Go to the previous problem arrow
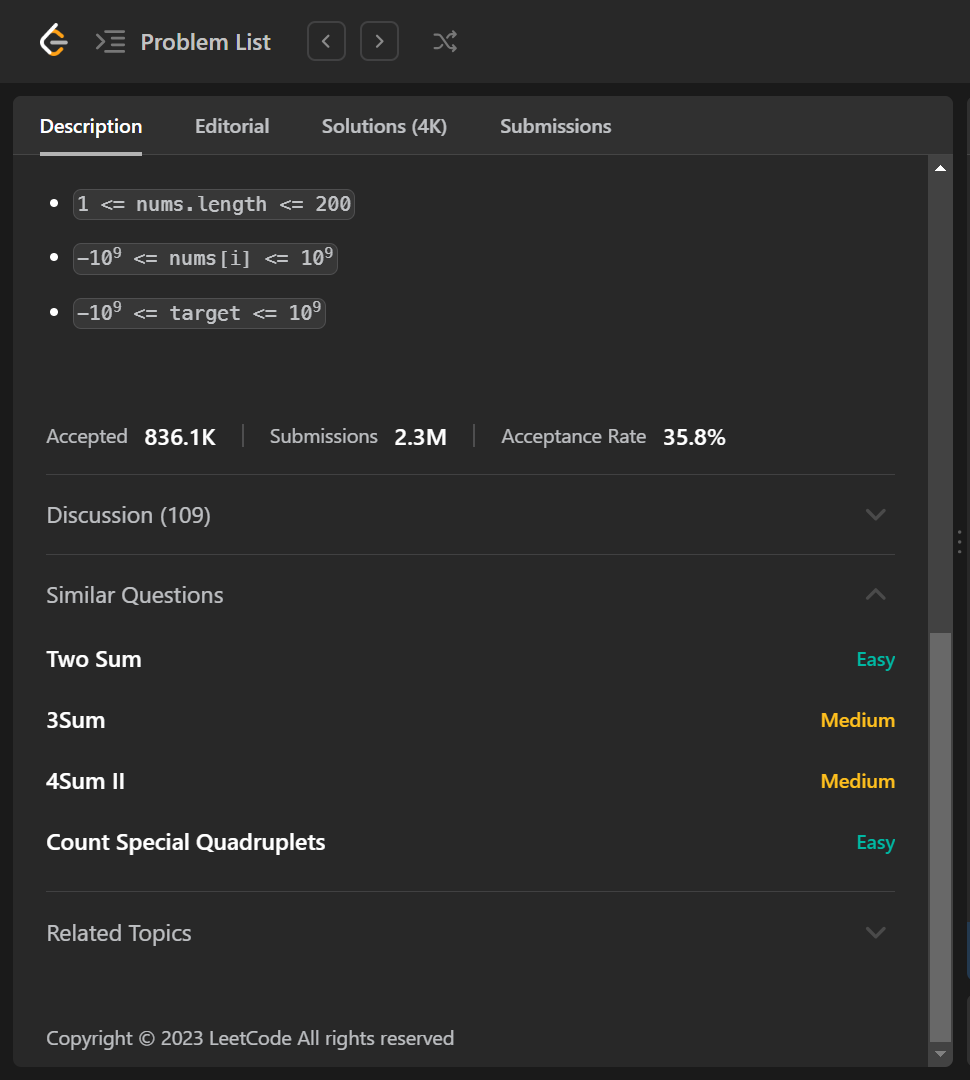The width and height of the screenshot is (970, 1080). 326,42
